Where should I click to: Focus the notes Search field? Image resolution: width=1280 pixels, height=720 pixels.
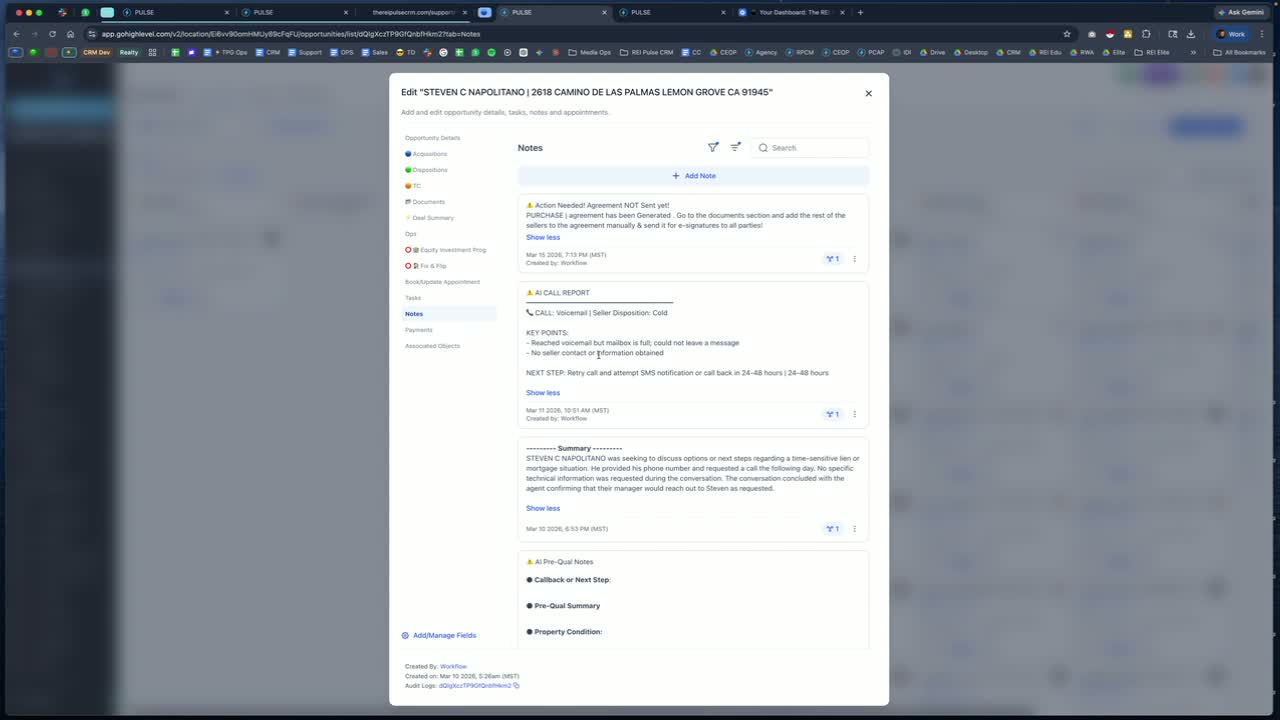[810, 148]
